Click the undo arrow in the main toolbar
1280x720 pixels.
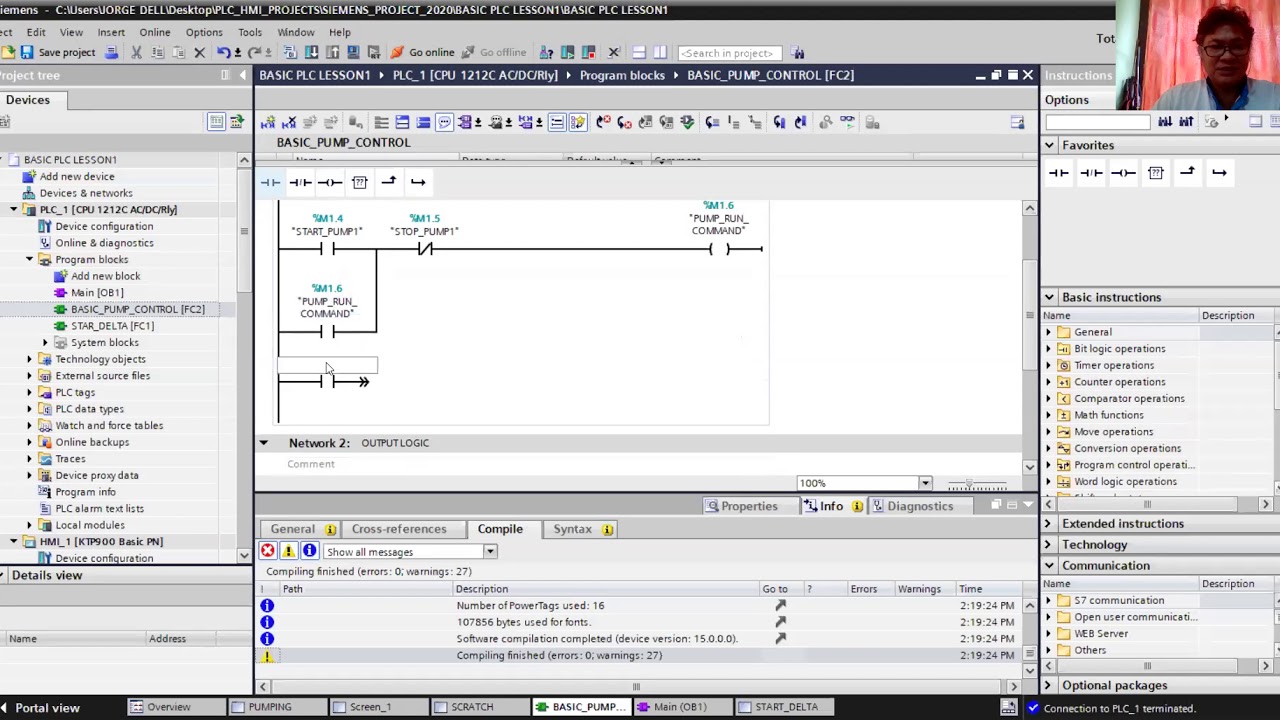click(x=223, y=53)
